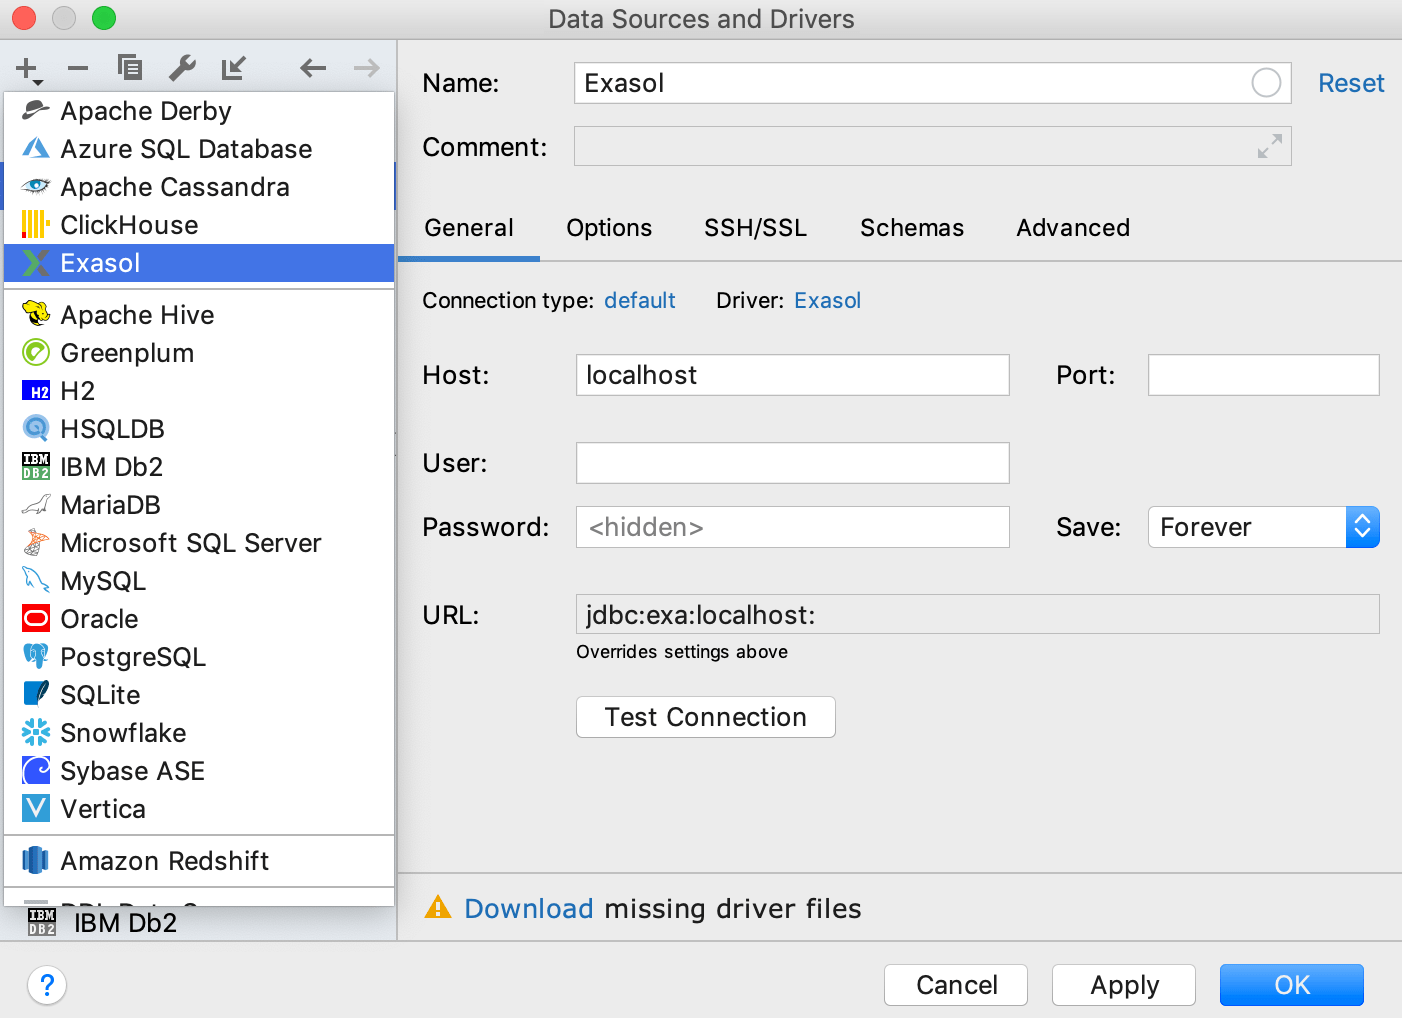Click the Remove minus icon
1402x1018 pixels.
[x=78, y=69]
